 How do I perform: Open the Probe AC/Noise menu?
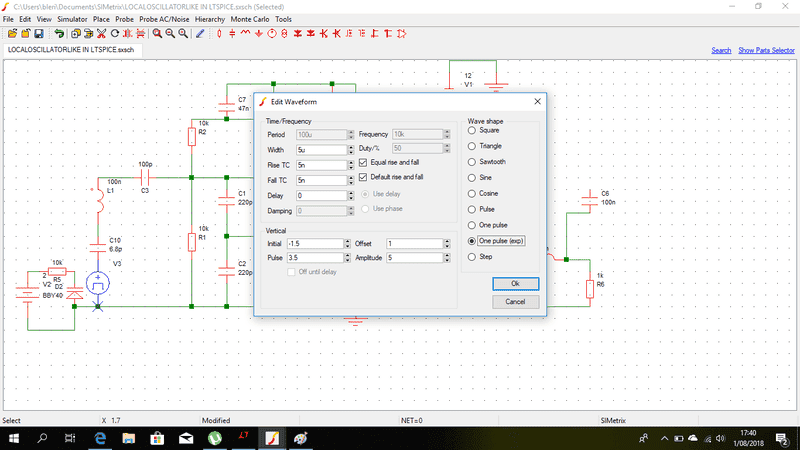point(164,19)
